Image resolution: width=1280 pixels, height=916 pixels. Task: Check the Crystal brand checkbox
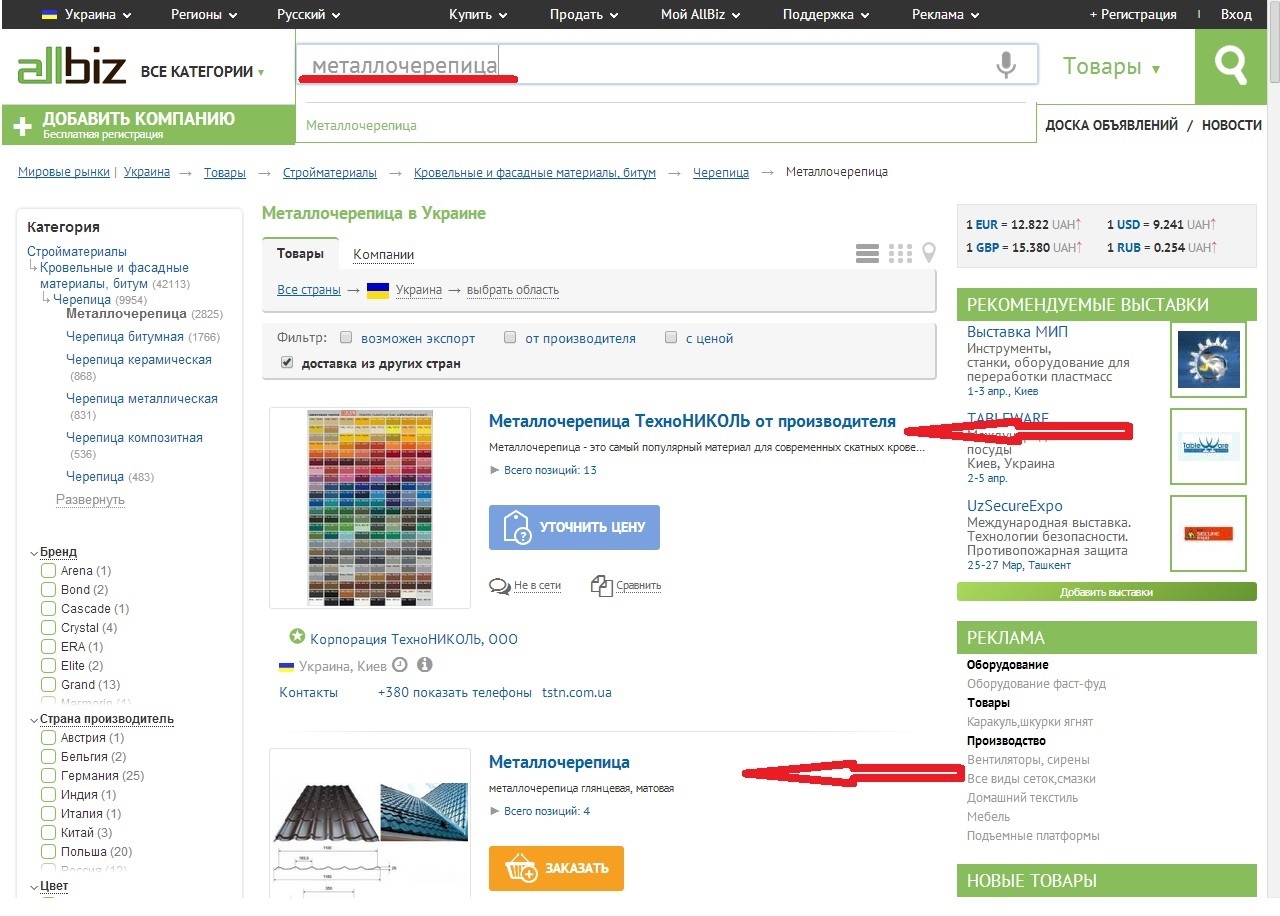coord(48,628)
